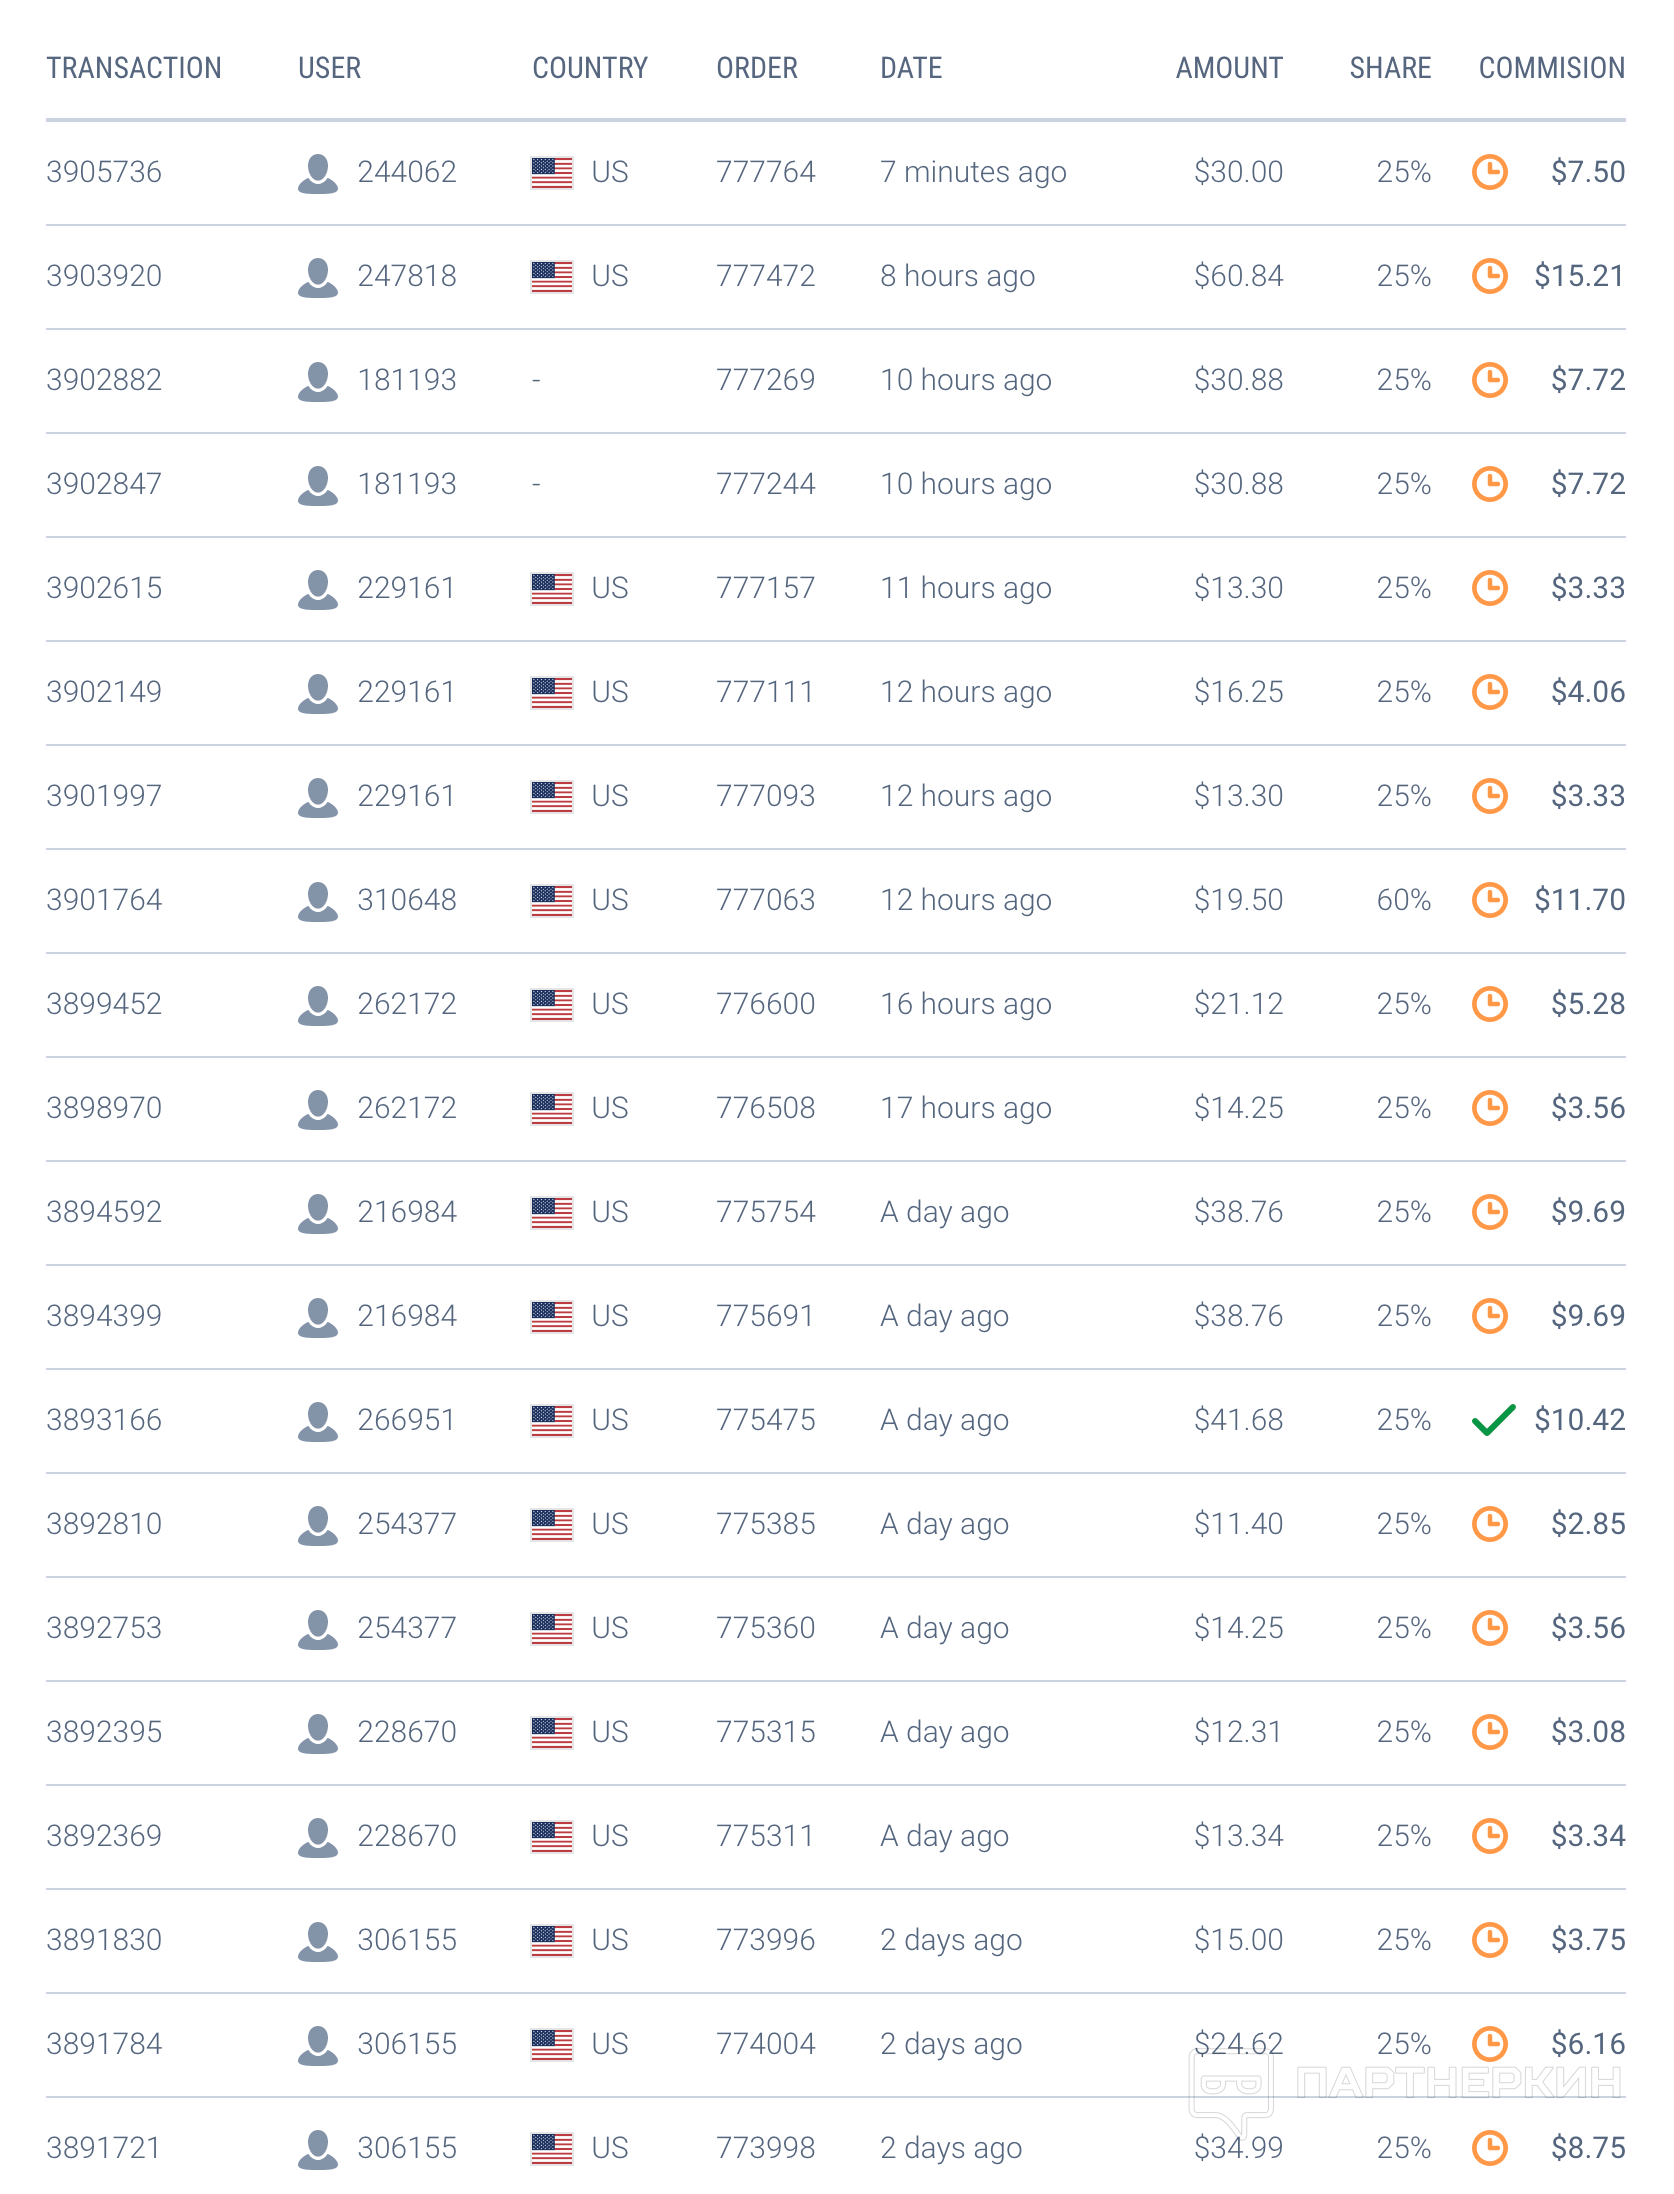1674x2194 pixels.
Task: Sort by the AMOUNT column header
Action: (x=1229, y=68)
